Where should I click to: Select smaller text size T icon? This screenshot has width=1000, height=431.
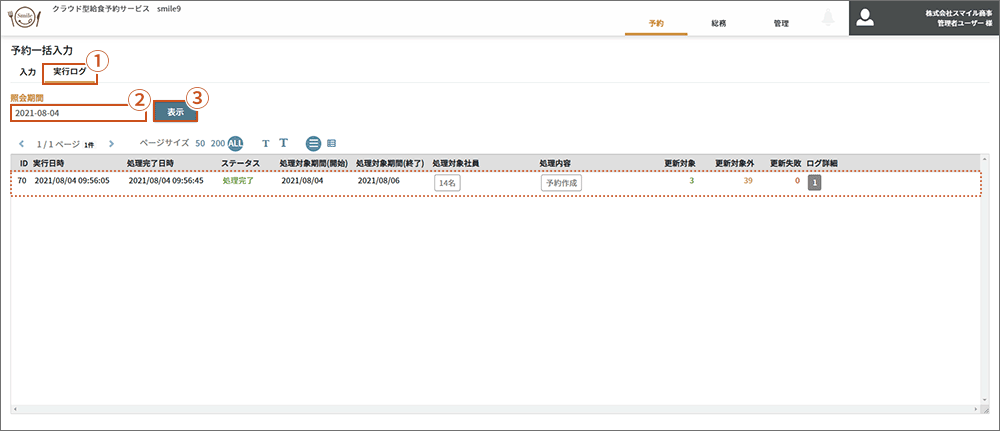[266, 143]
